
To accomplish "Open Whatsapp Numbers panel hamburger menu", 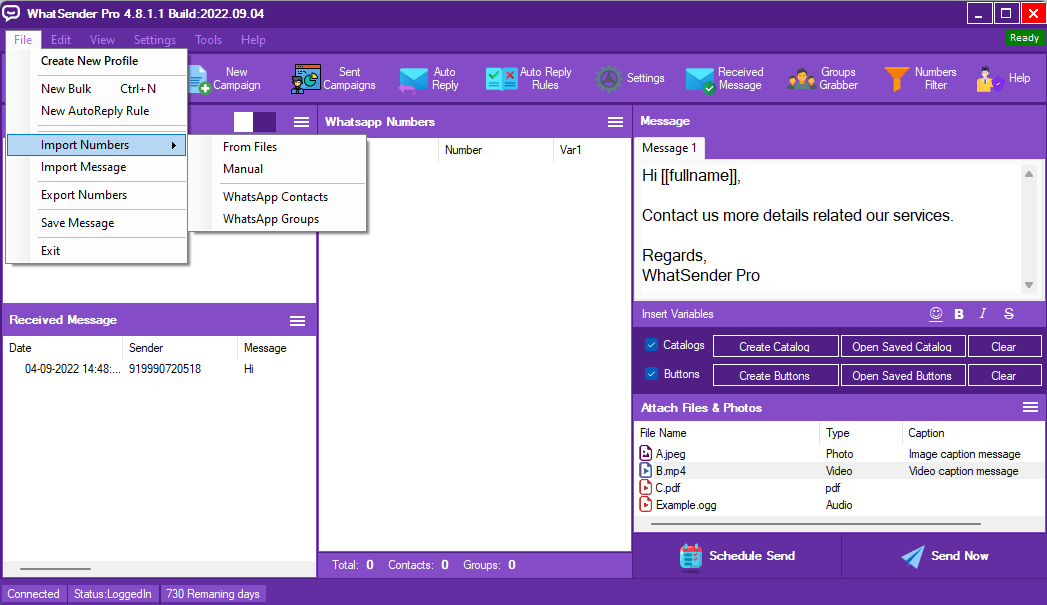I will tap(615, 122).
